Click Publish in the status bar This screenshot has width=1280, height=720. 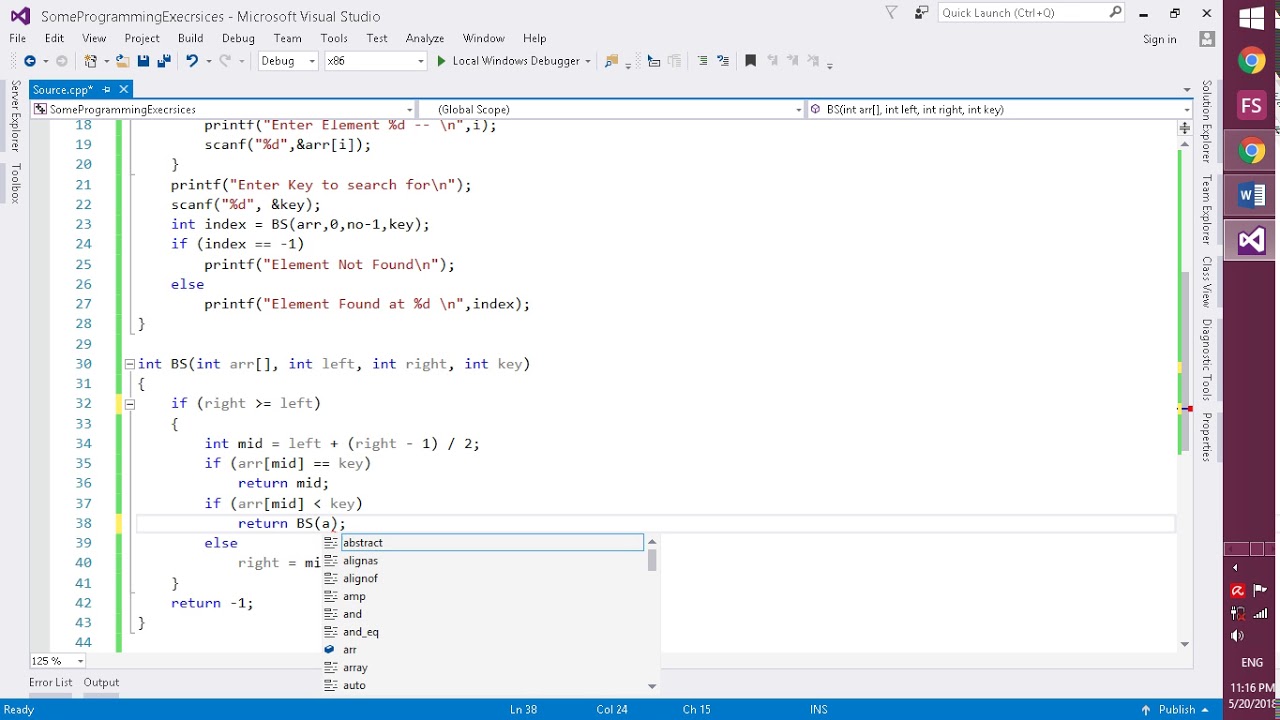pyautogui.click(x=1177, y=709)
